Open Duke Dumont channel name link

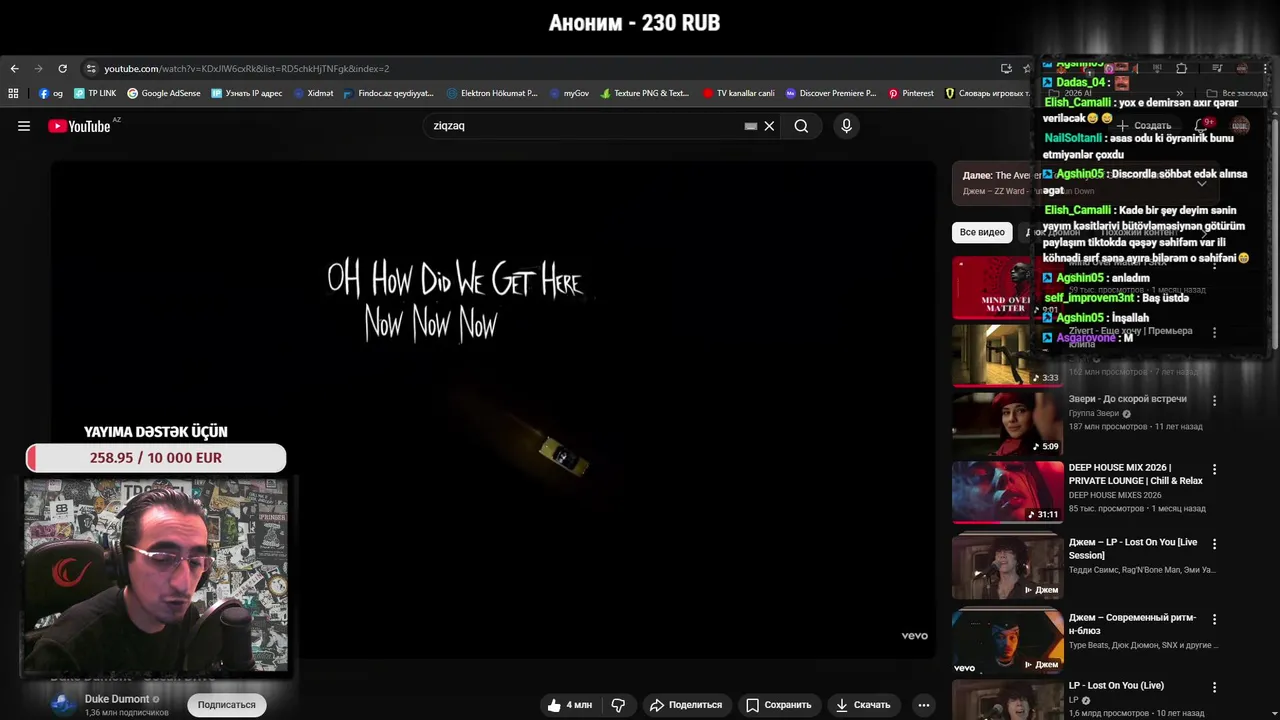click(117, 699)
